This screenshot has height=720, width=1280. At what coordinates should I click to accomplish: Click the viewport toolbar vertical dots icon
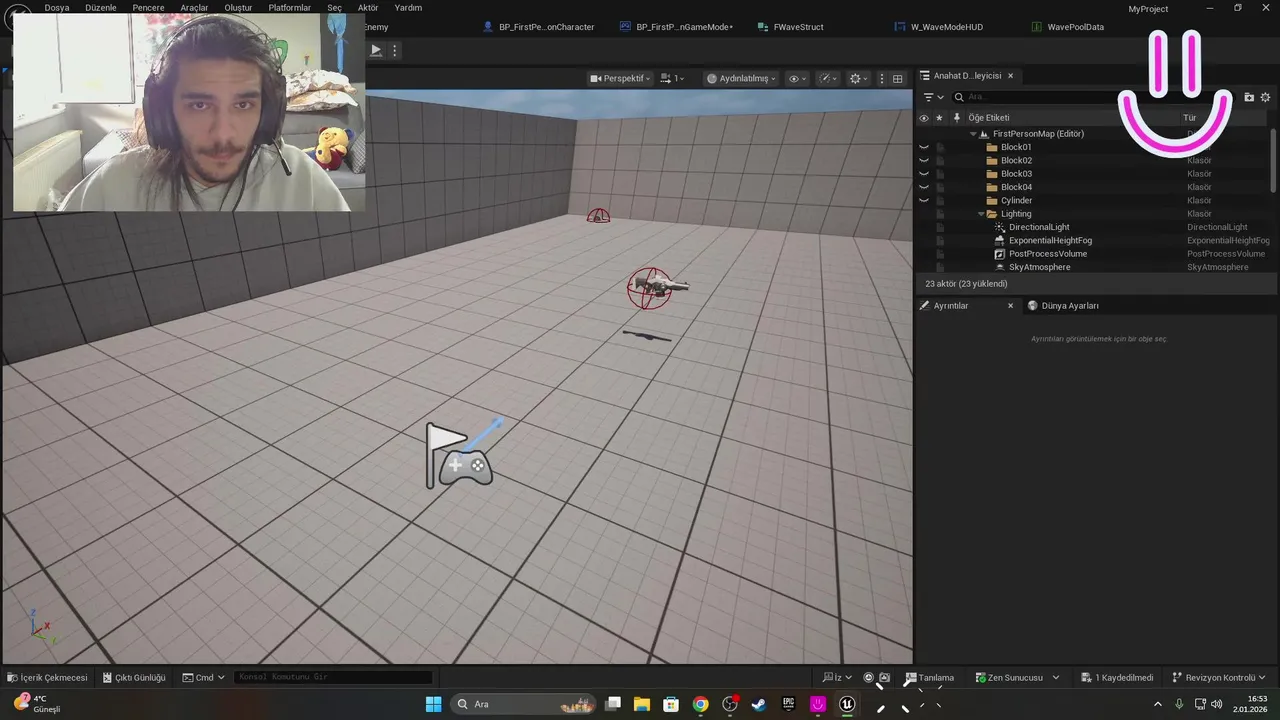[882, 78]
